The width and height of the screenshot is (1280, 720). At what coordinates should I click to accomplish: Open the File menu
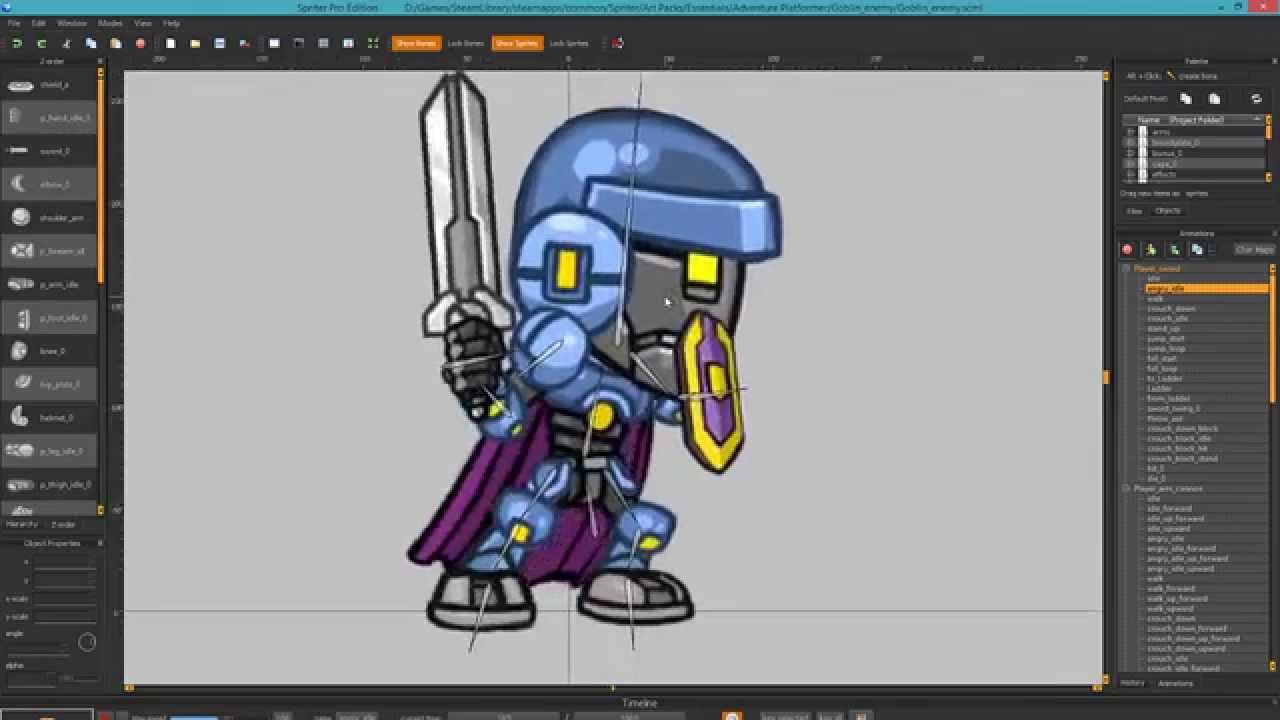pos(14,22)
